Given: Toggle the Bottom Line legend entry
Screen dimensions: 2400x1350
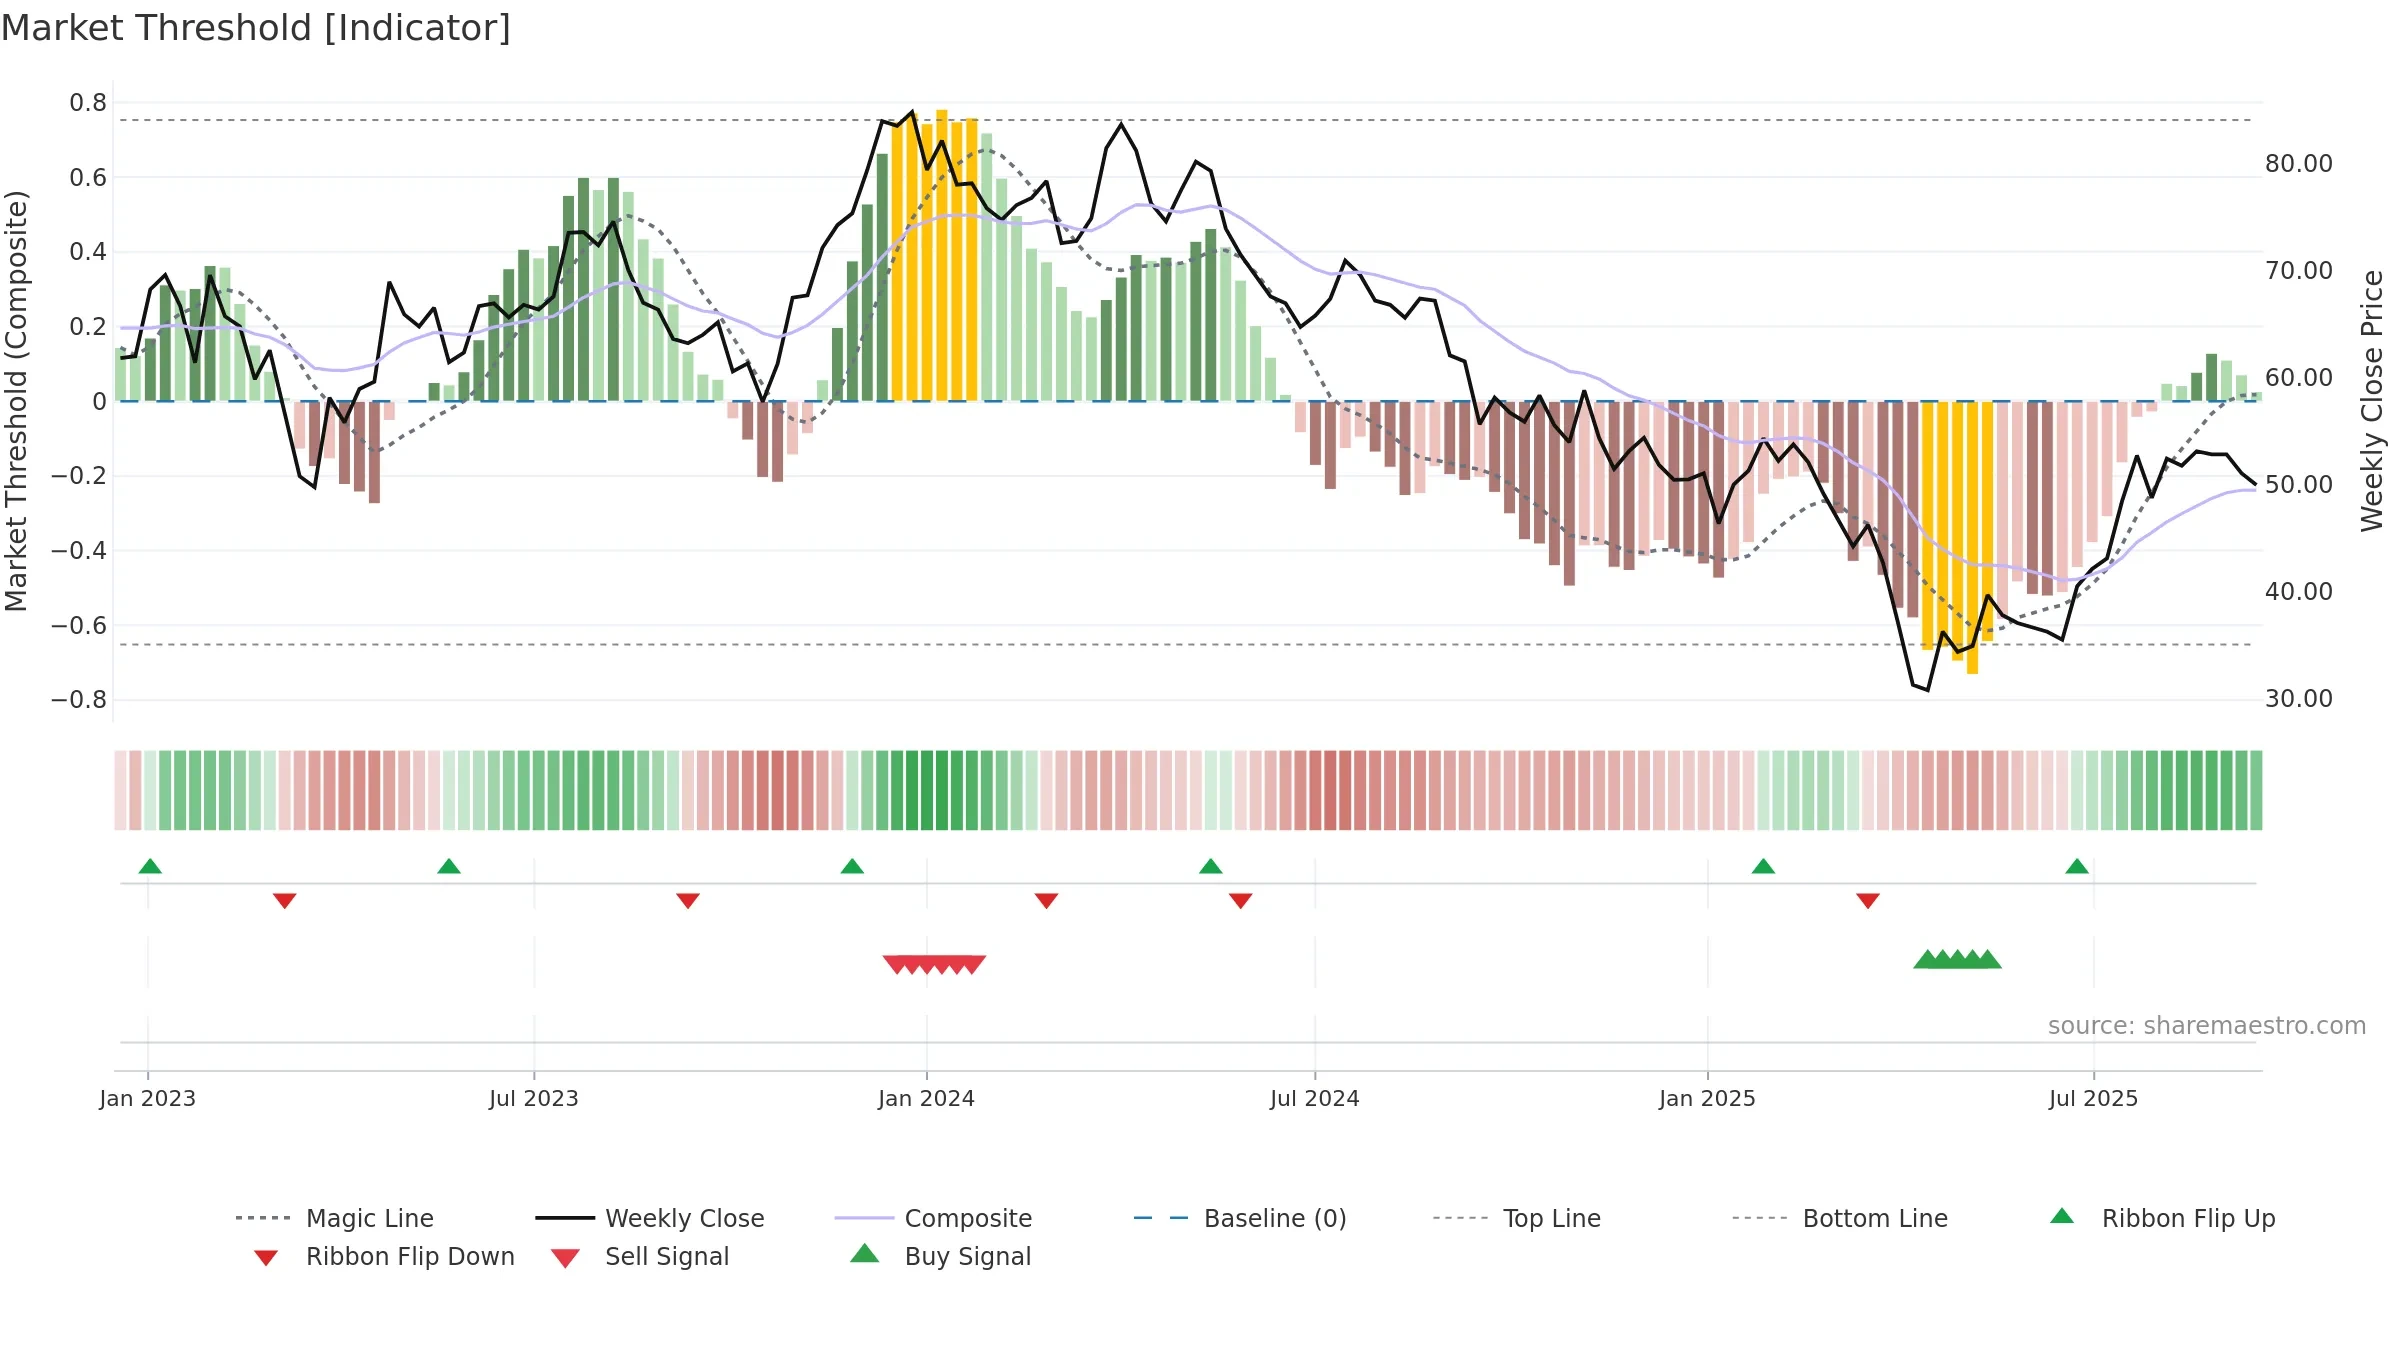Looking at the screenshot, I should click(x=1840, y=1218).
